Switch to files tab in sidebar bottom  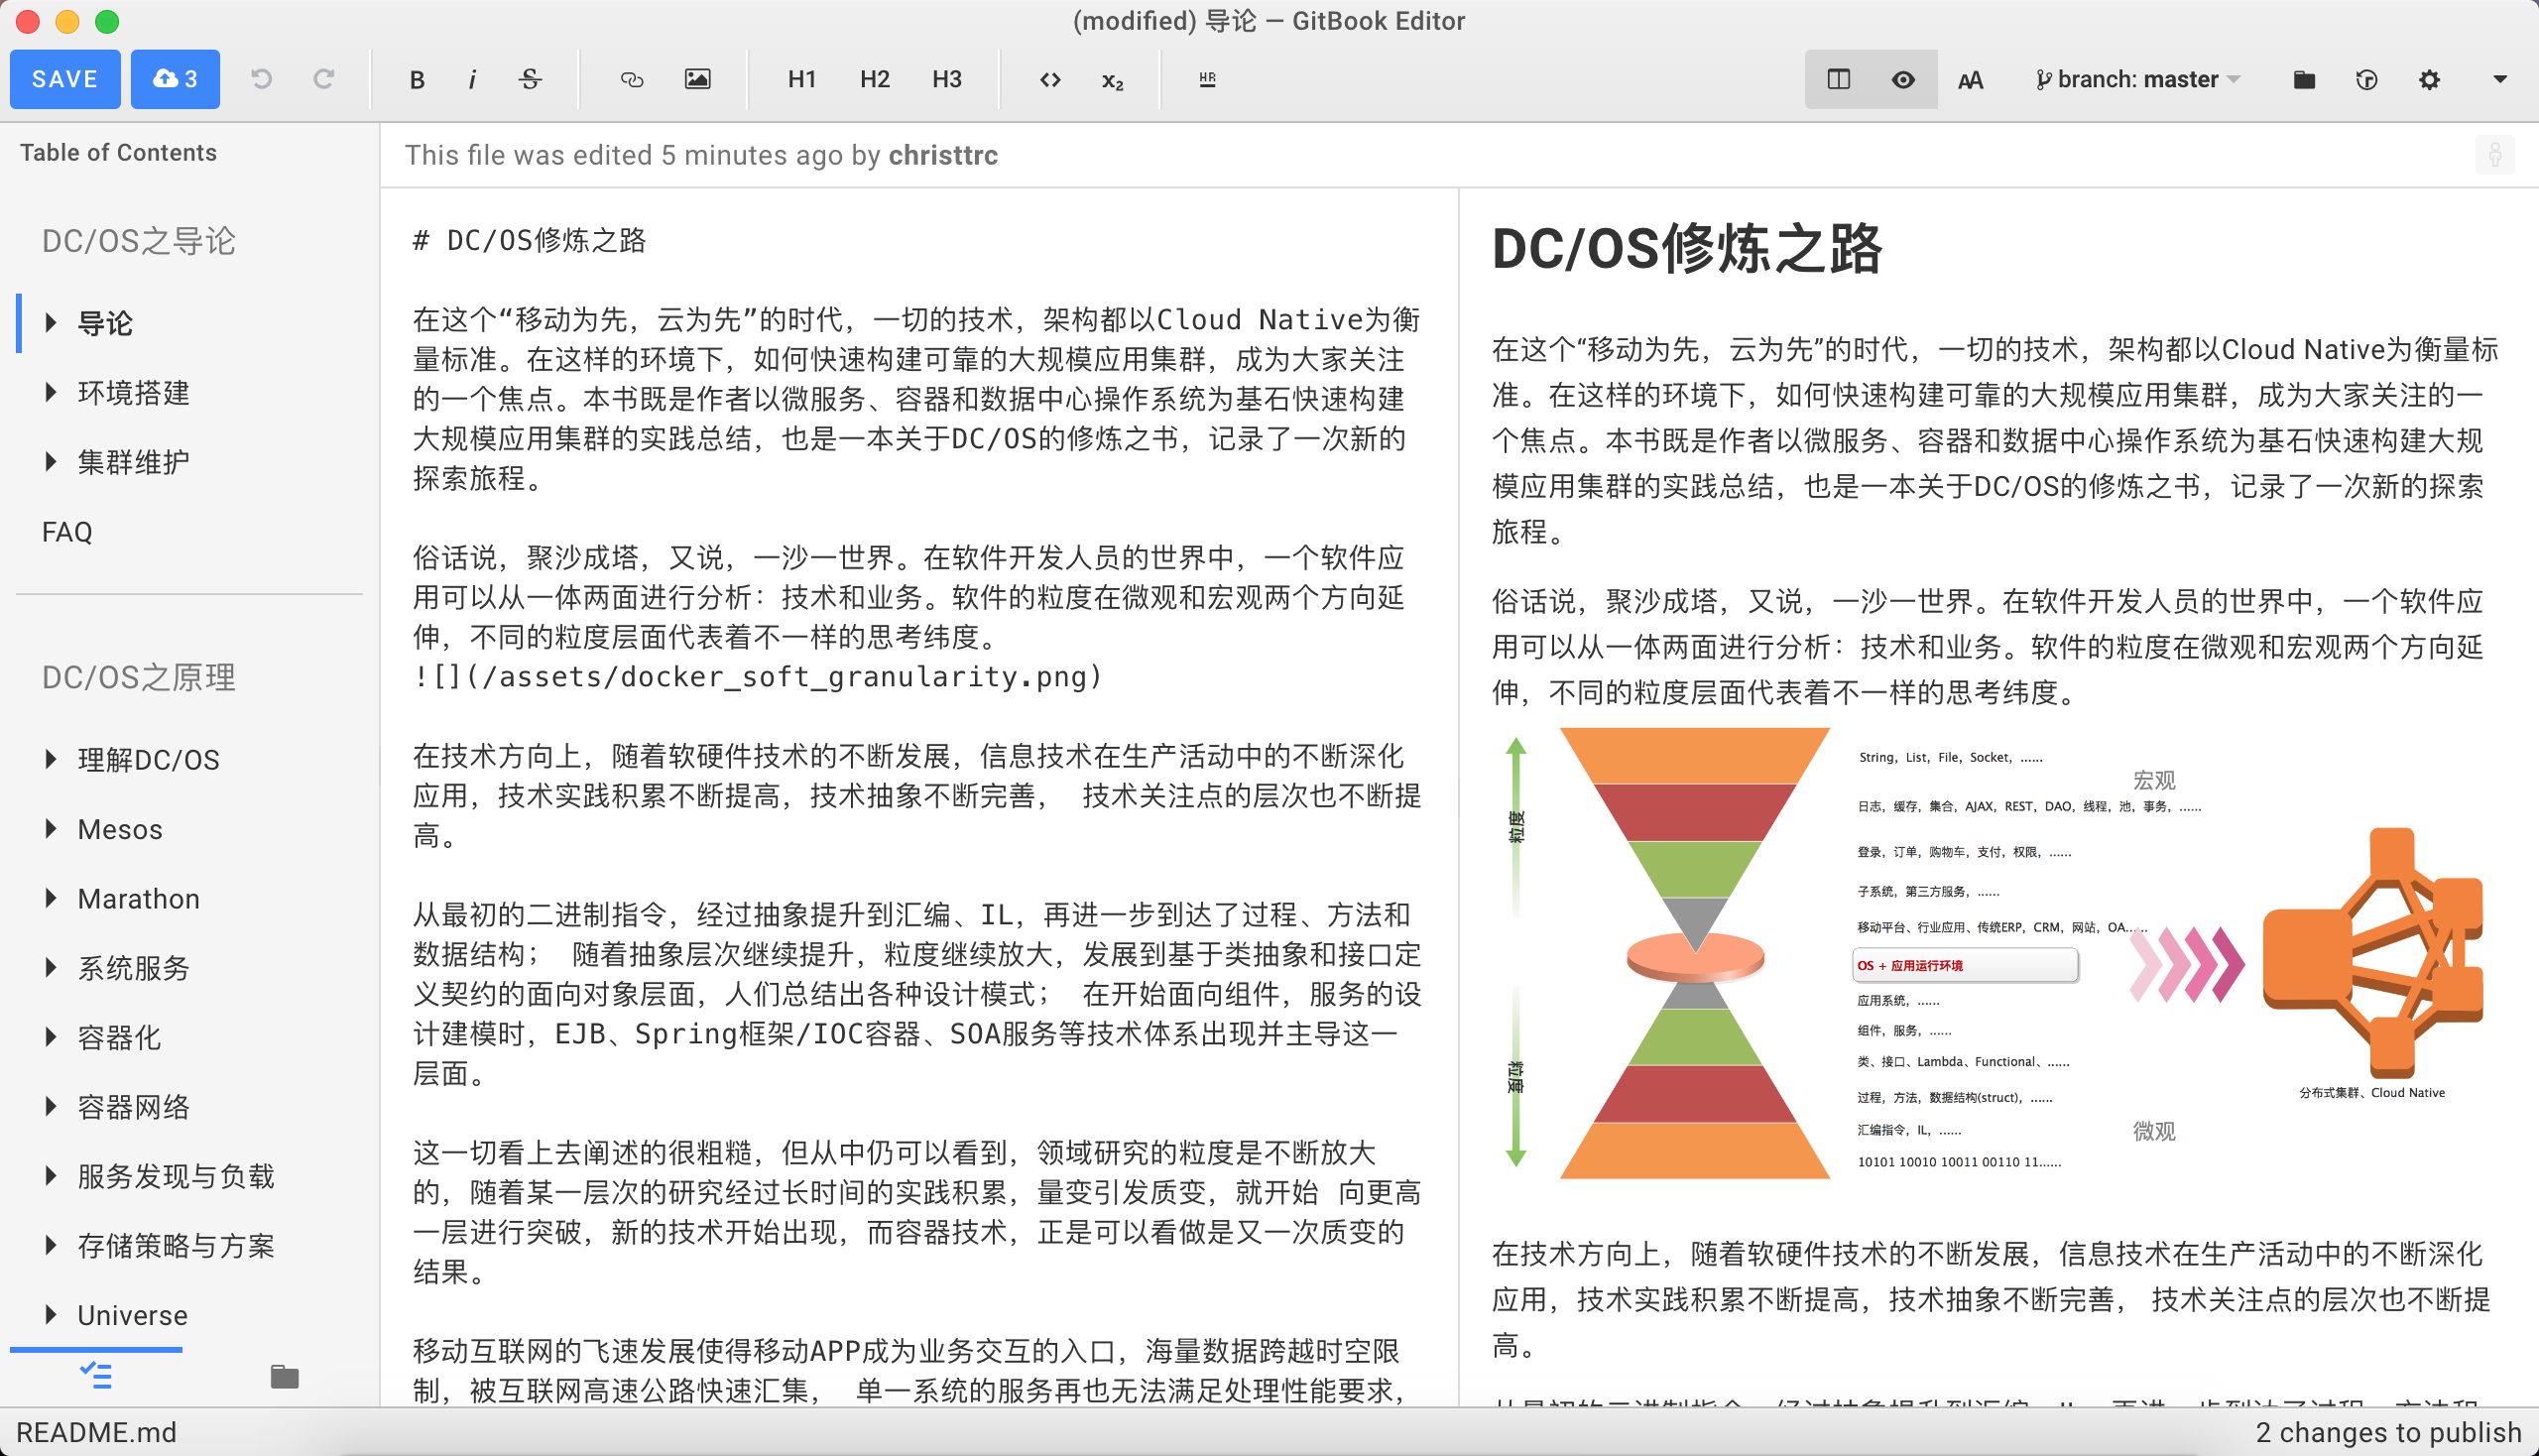click(284, 1377)
